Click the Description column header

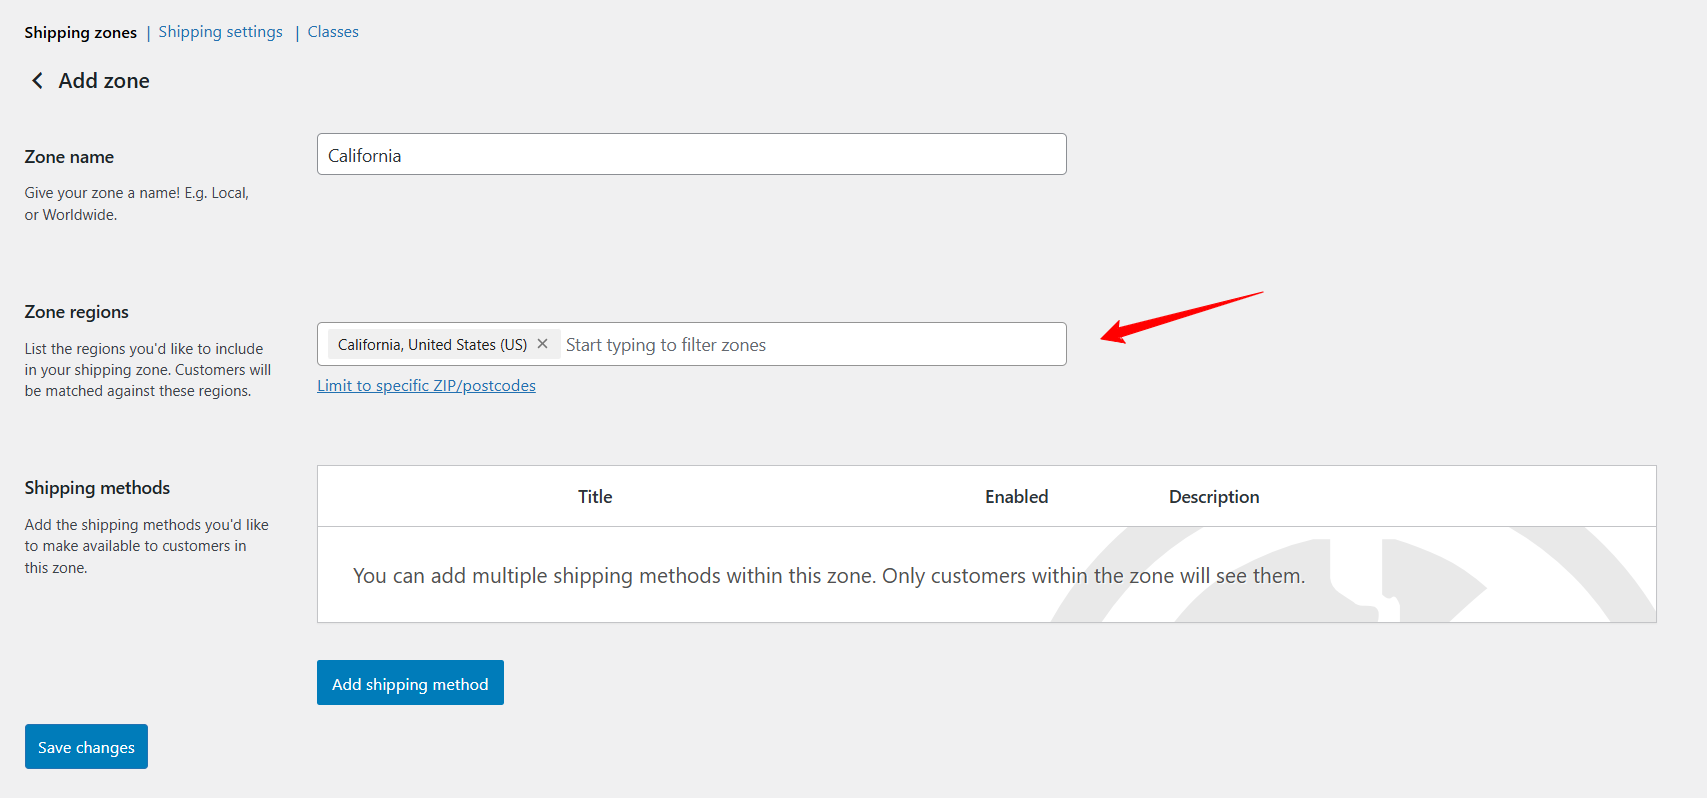(1213, 497)
